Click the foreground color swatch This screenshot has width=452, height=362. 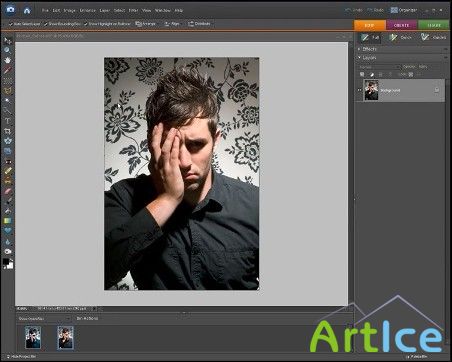click(x=6, y=262)
